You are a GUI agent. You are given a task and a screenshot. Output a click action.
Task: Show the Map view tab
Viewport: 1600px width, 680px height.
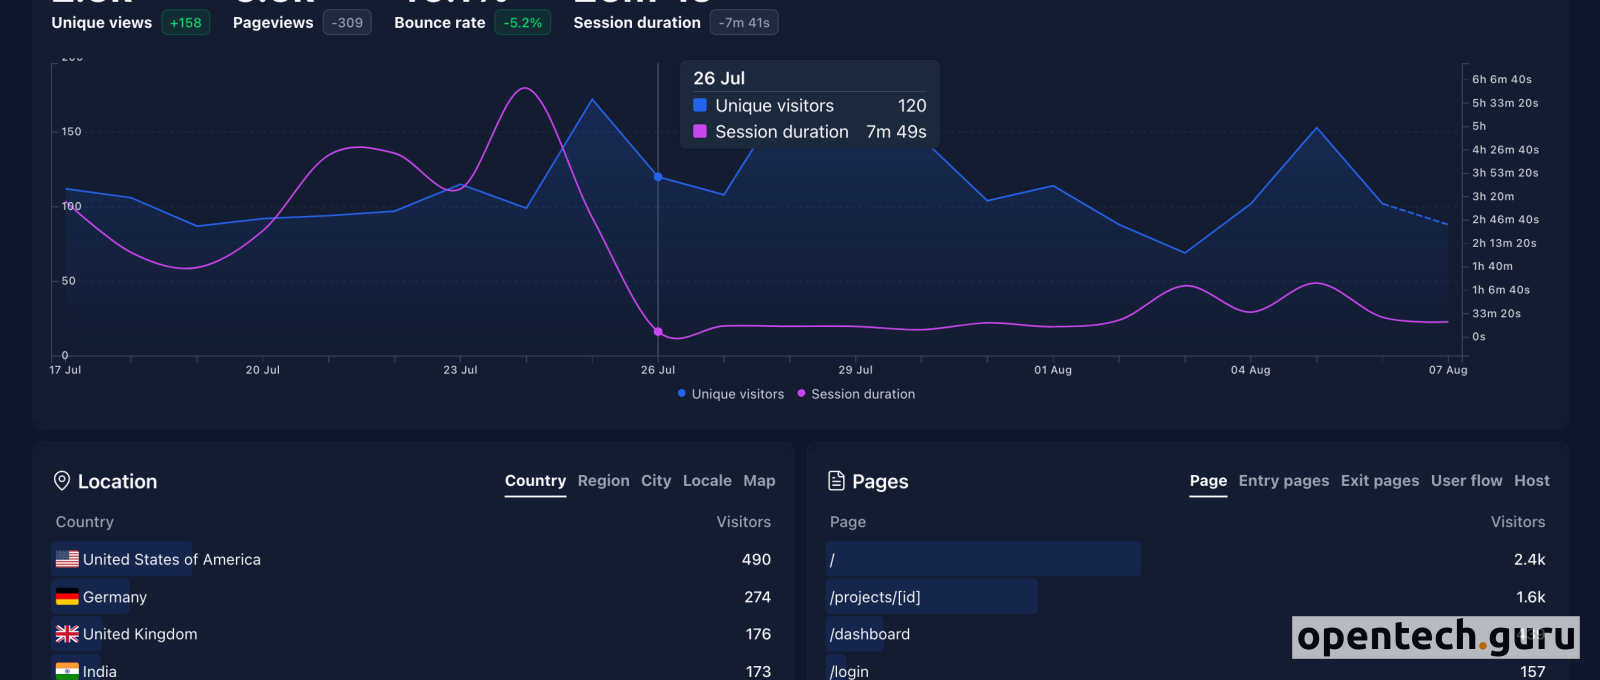(x=759, y=481)
